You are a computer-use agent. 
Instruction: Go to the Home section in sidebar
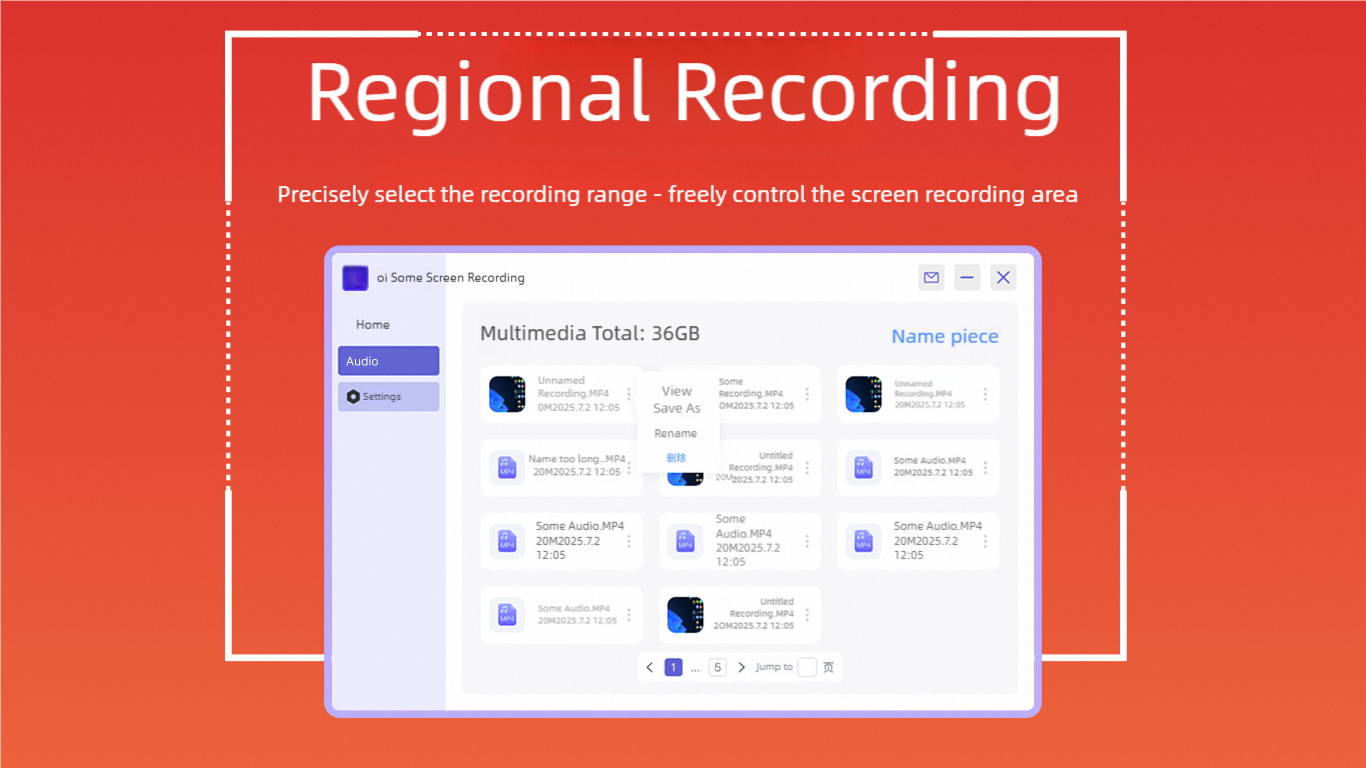click(373, 325)
